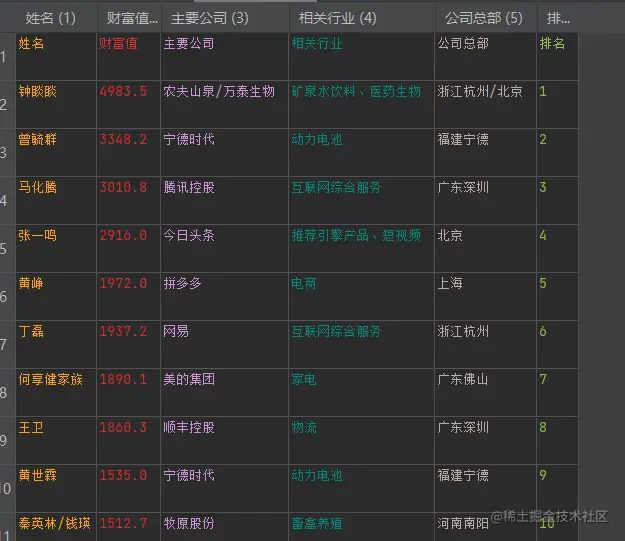The height and width of the screenshot is (541, 625).
Task: Select the cell 推荐引擎产品、短视频
Action: point(362,248)
